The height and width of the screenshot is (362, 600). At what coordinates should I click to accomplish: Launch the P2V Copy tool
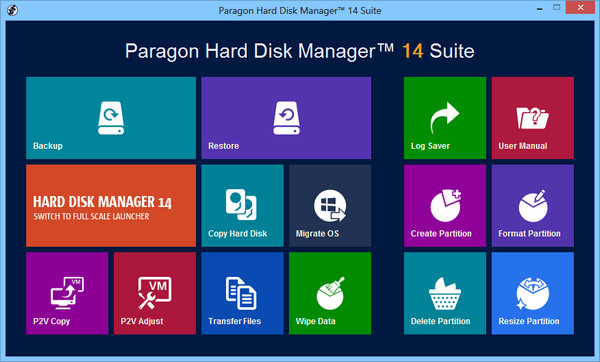coord(67,293)
